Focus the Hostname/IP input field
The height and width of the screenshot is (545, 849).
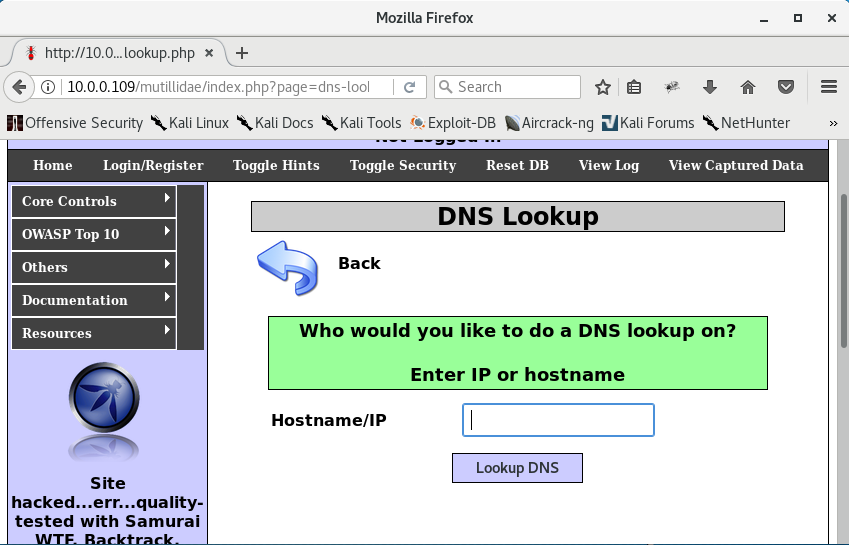[x=558, y=420]
